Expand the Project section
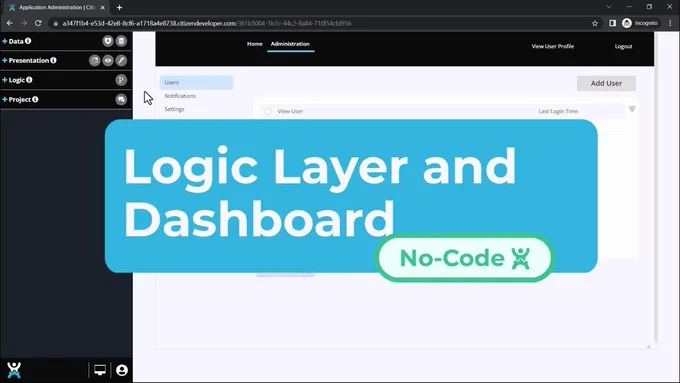This screenshot has width=680, height=383. tap(5, 99)
